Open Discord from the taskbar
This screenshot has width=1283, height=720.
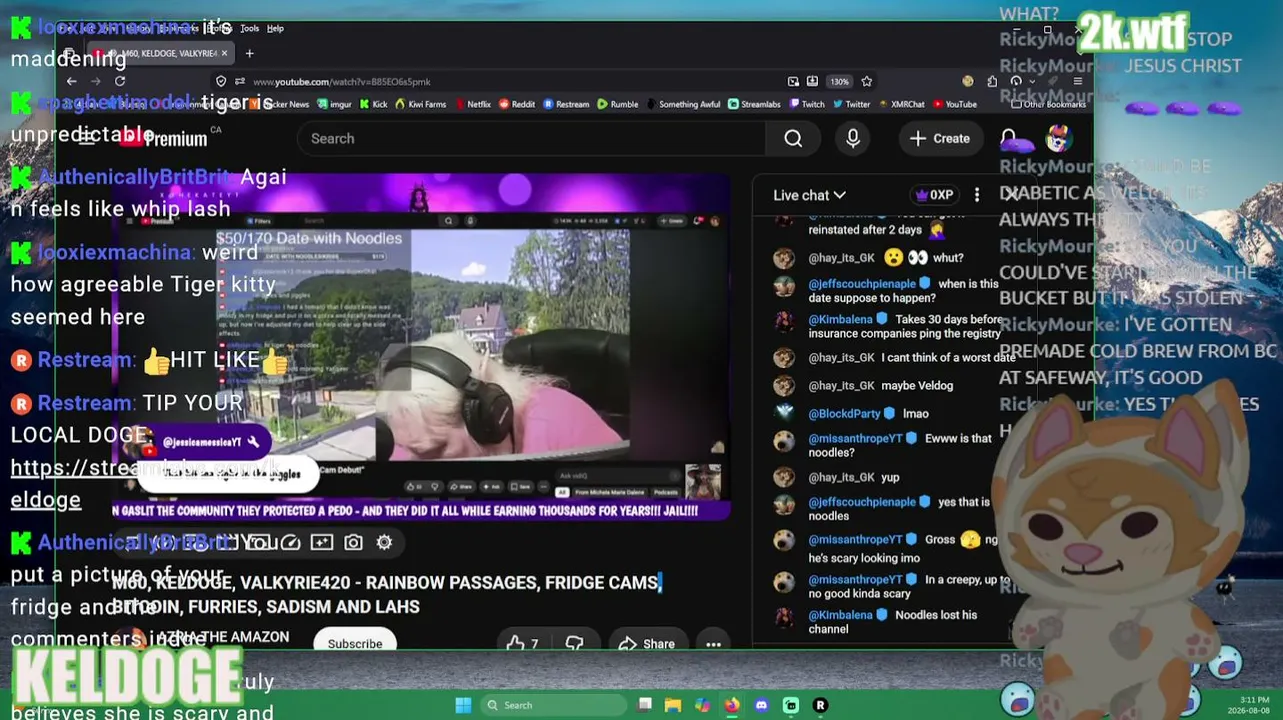click(761, 705)
